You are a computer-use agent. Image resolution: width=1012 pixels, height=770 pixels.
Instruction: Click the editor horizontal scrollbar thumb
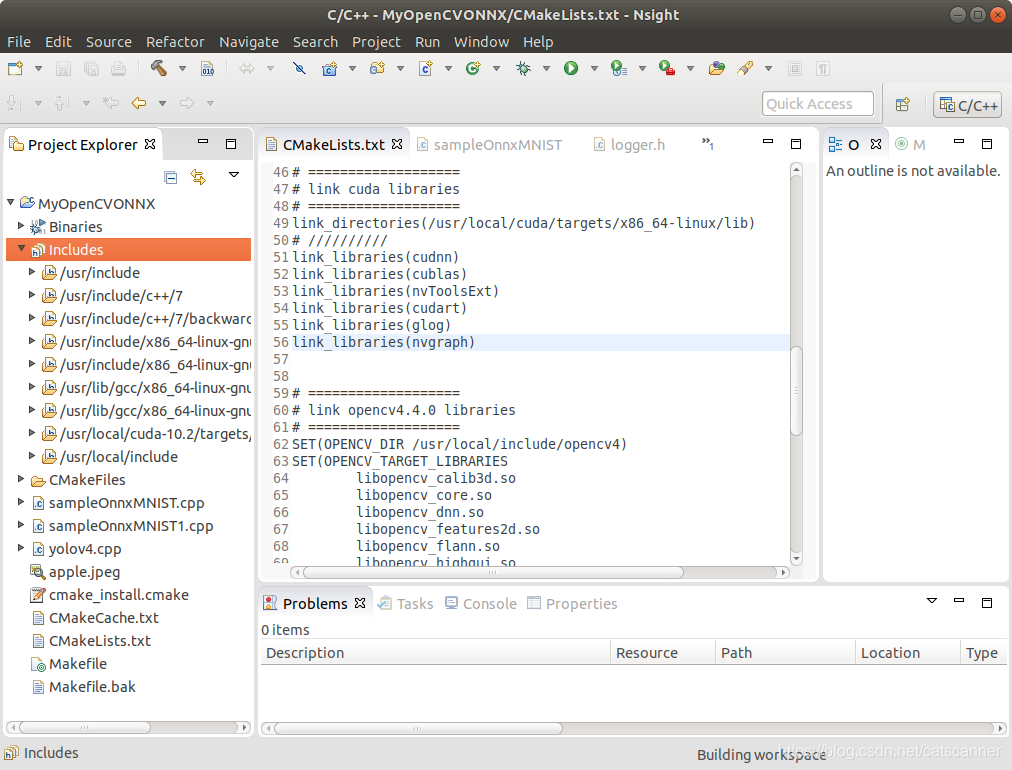[493, 572]
